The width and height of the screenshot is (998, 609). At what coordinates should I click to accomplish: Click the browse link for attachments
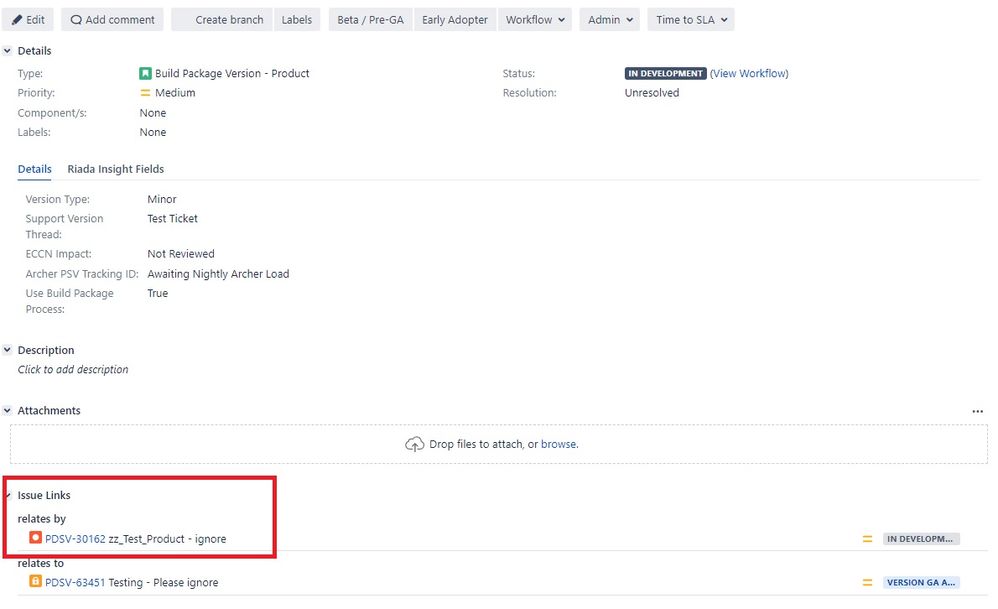point(558,444)
